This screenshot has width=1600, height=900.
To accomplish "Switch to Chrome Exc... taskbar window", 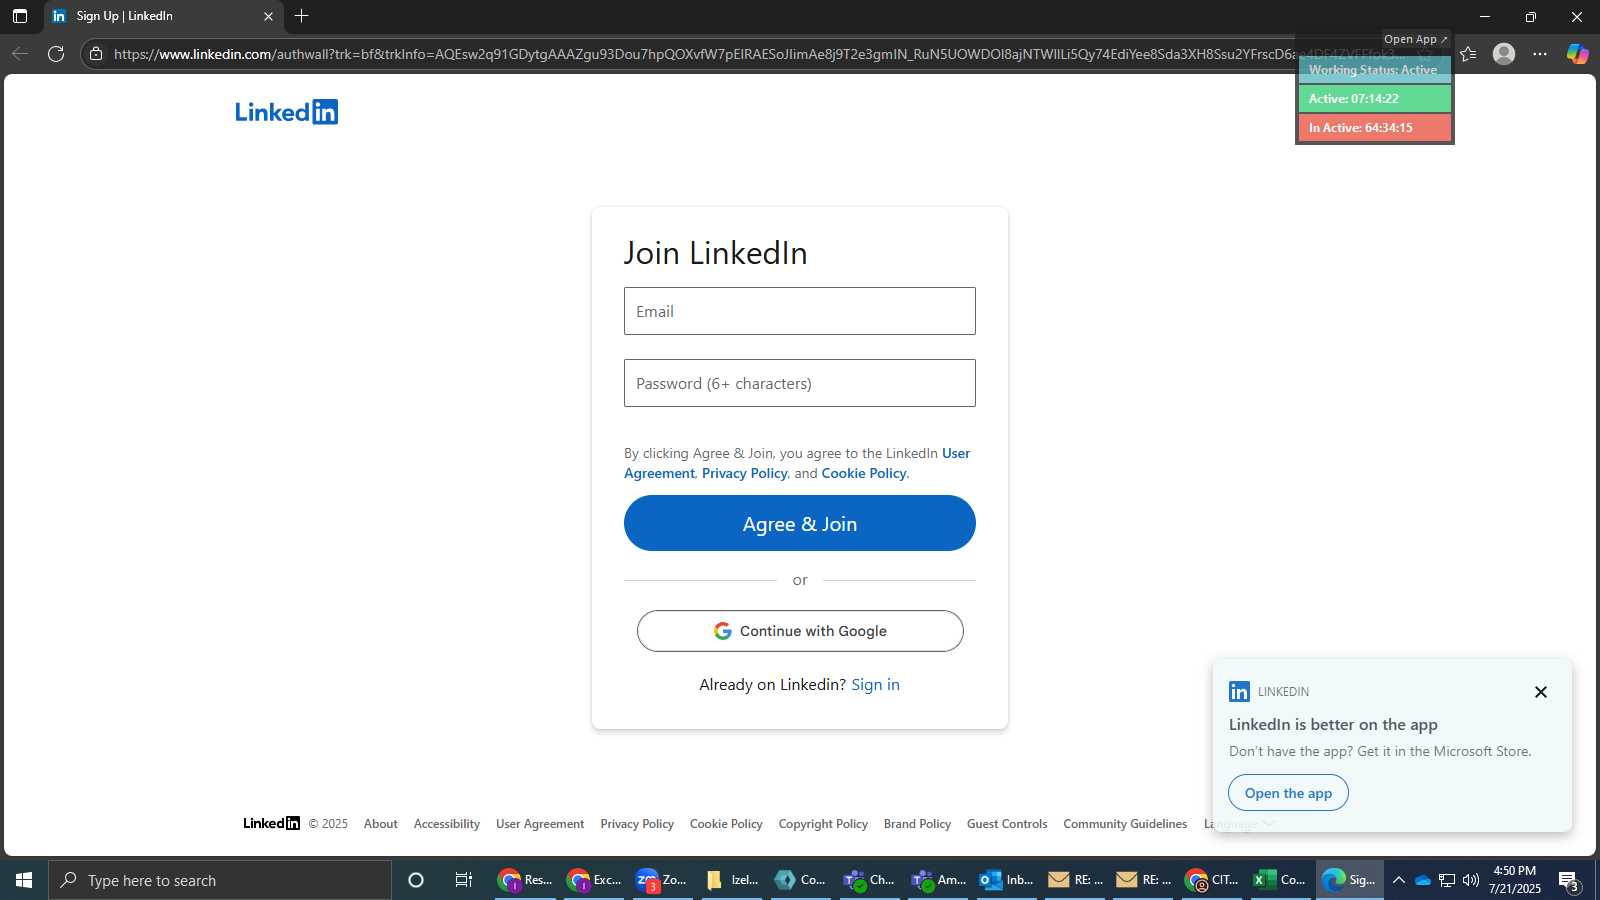I will click(x=595, y=880).
